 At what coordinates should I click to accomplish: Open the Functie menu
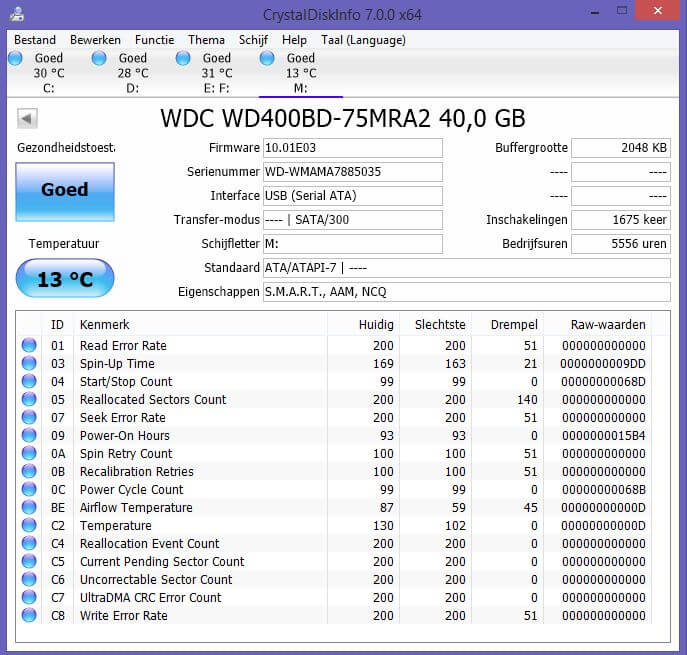point(154,40)
